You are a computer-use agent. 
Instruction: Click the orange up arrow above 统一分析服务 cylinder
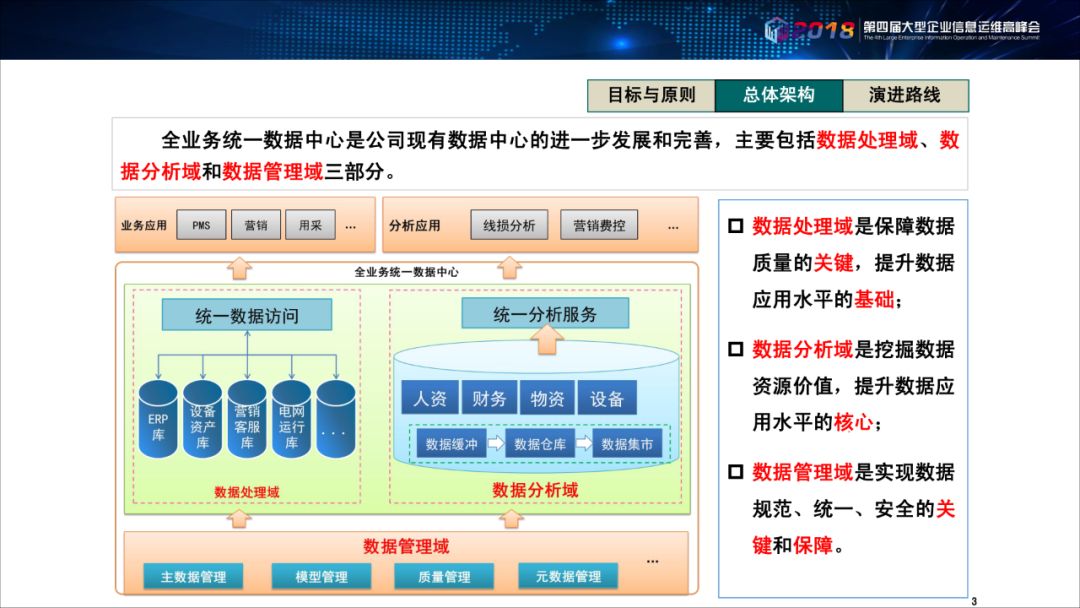coord(547,339)
